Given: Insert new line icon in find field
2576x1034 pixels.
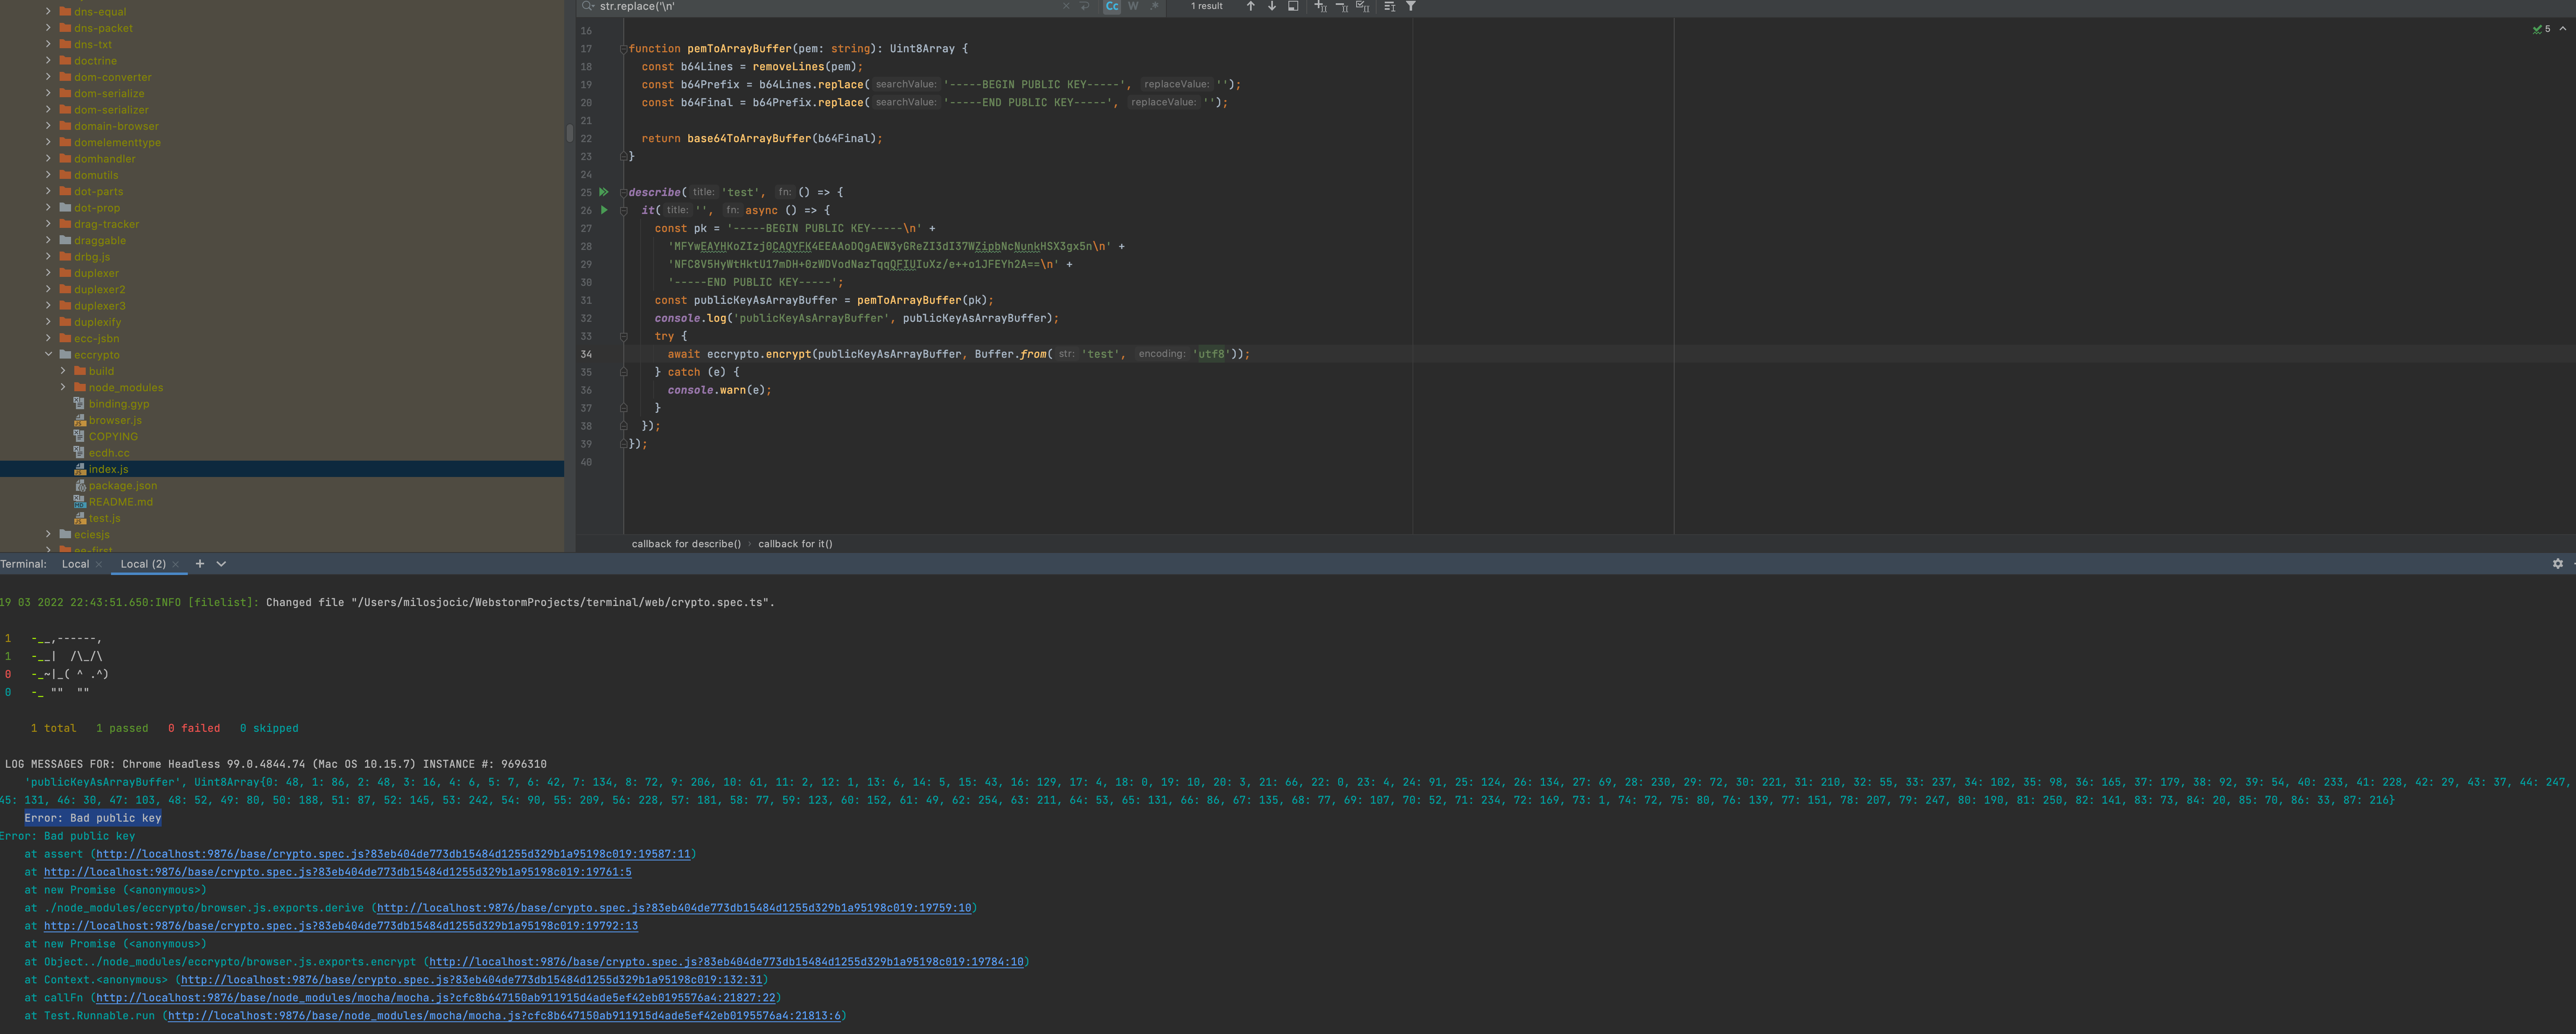Looking at the screenshot, I should tap(1085, 6).
